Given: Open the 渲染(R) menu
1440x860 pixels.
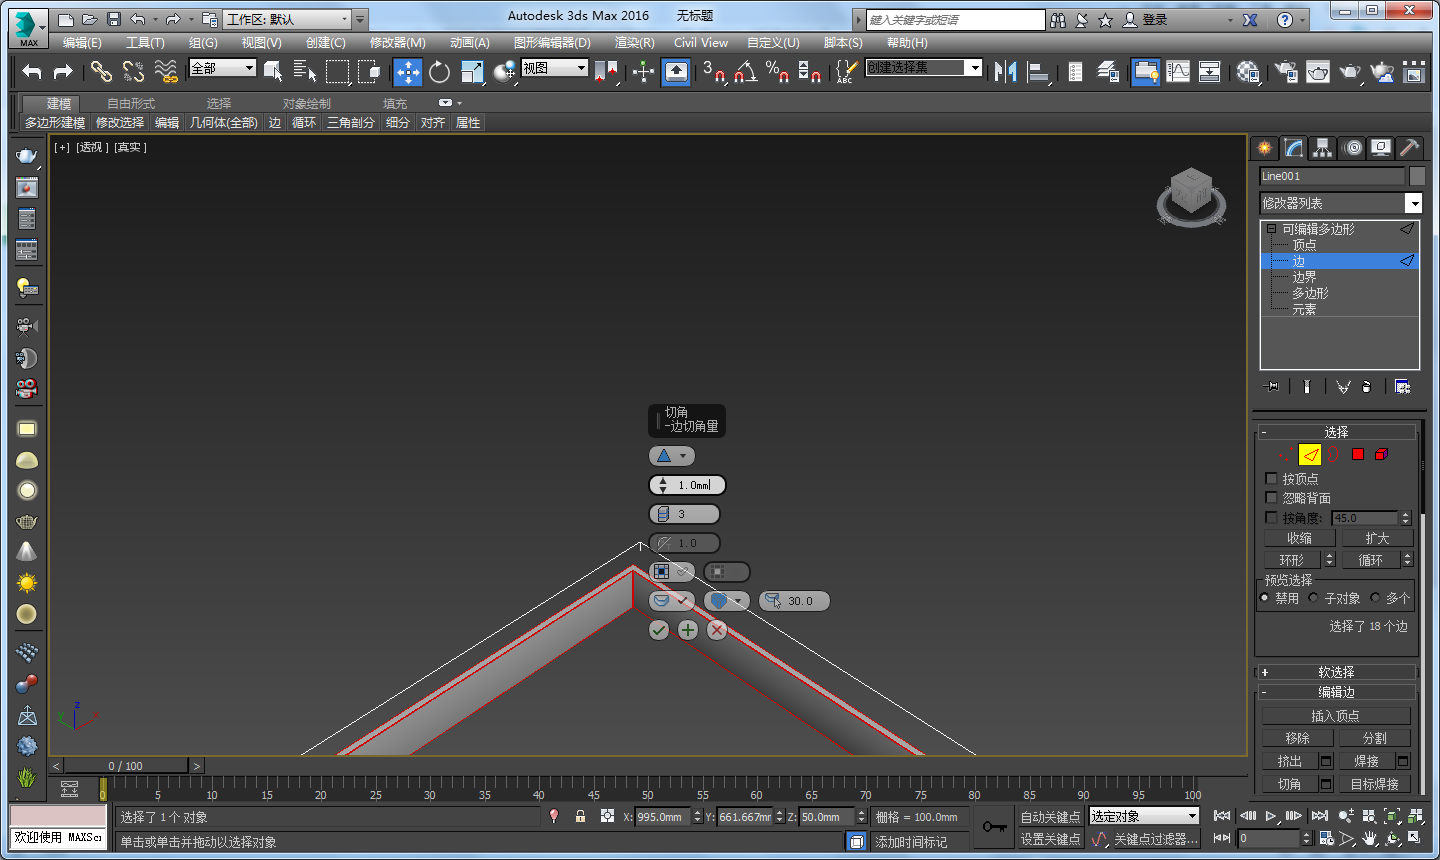Looking at the screenshot, I should (634, 43).
